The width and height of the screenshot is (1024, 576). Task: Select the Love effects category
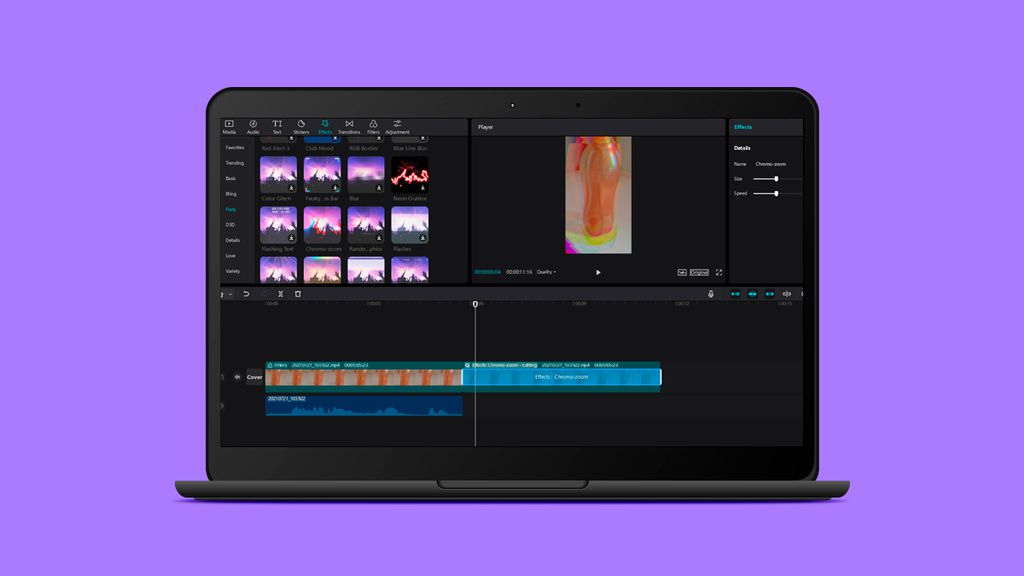coord(231,256)
